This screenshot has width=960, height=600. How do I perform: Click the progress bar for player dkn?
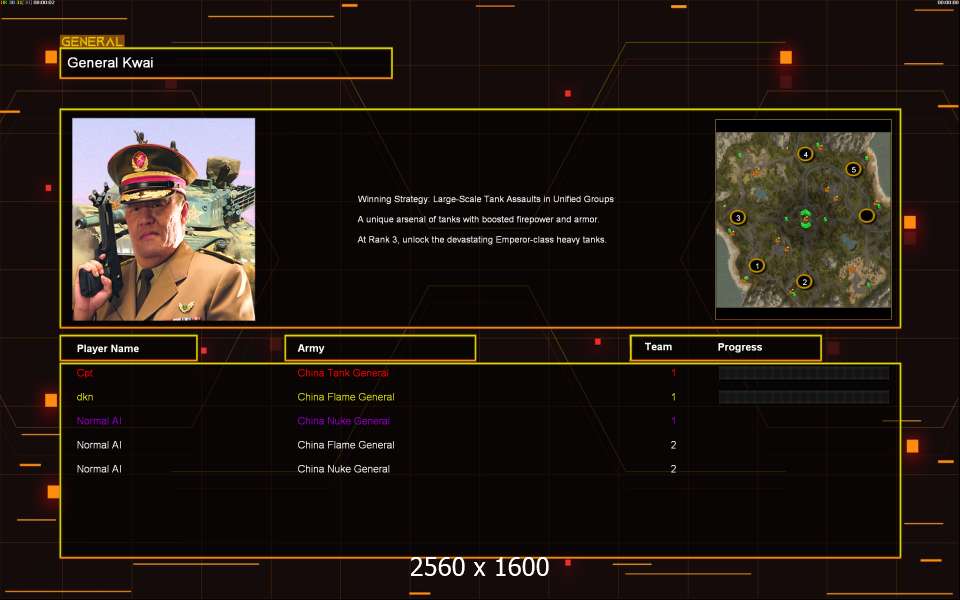pyautogui.click(x=803, y=397)
